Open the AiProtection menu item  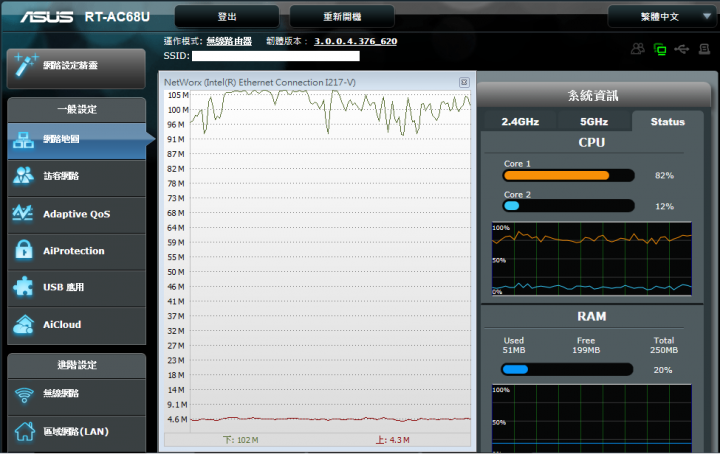click(77, 251)
